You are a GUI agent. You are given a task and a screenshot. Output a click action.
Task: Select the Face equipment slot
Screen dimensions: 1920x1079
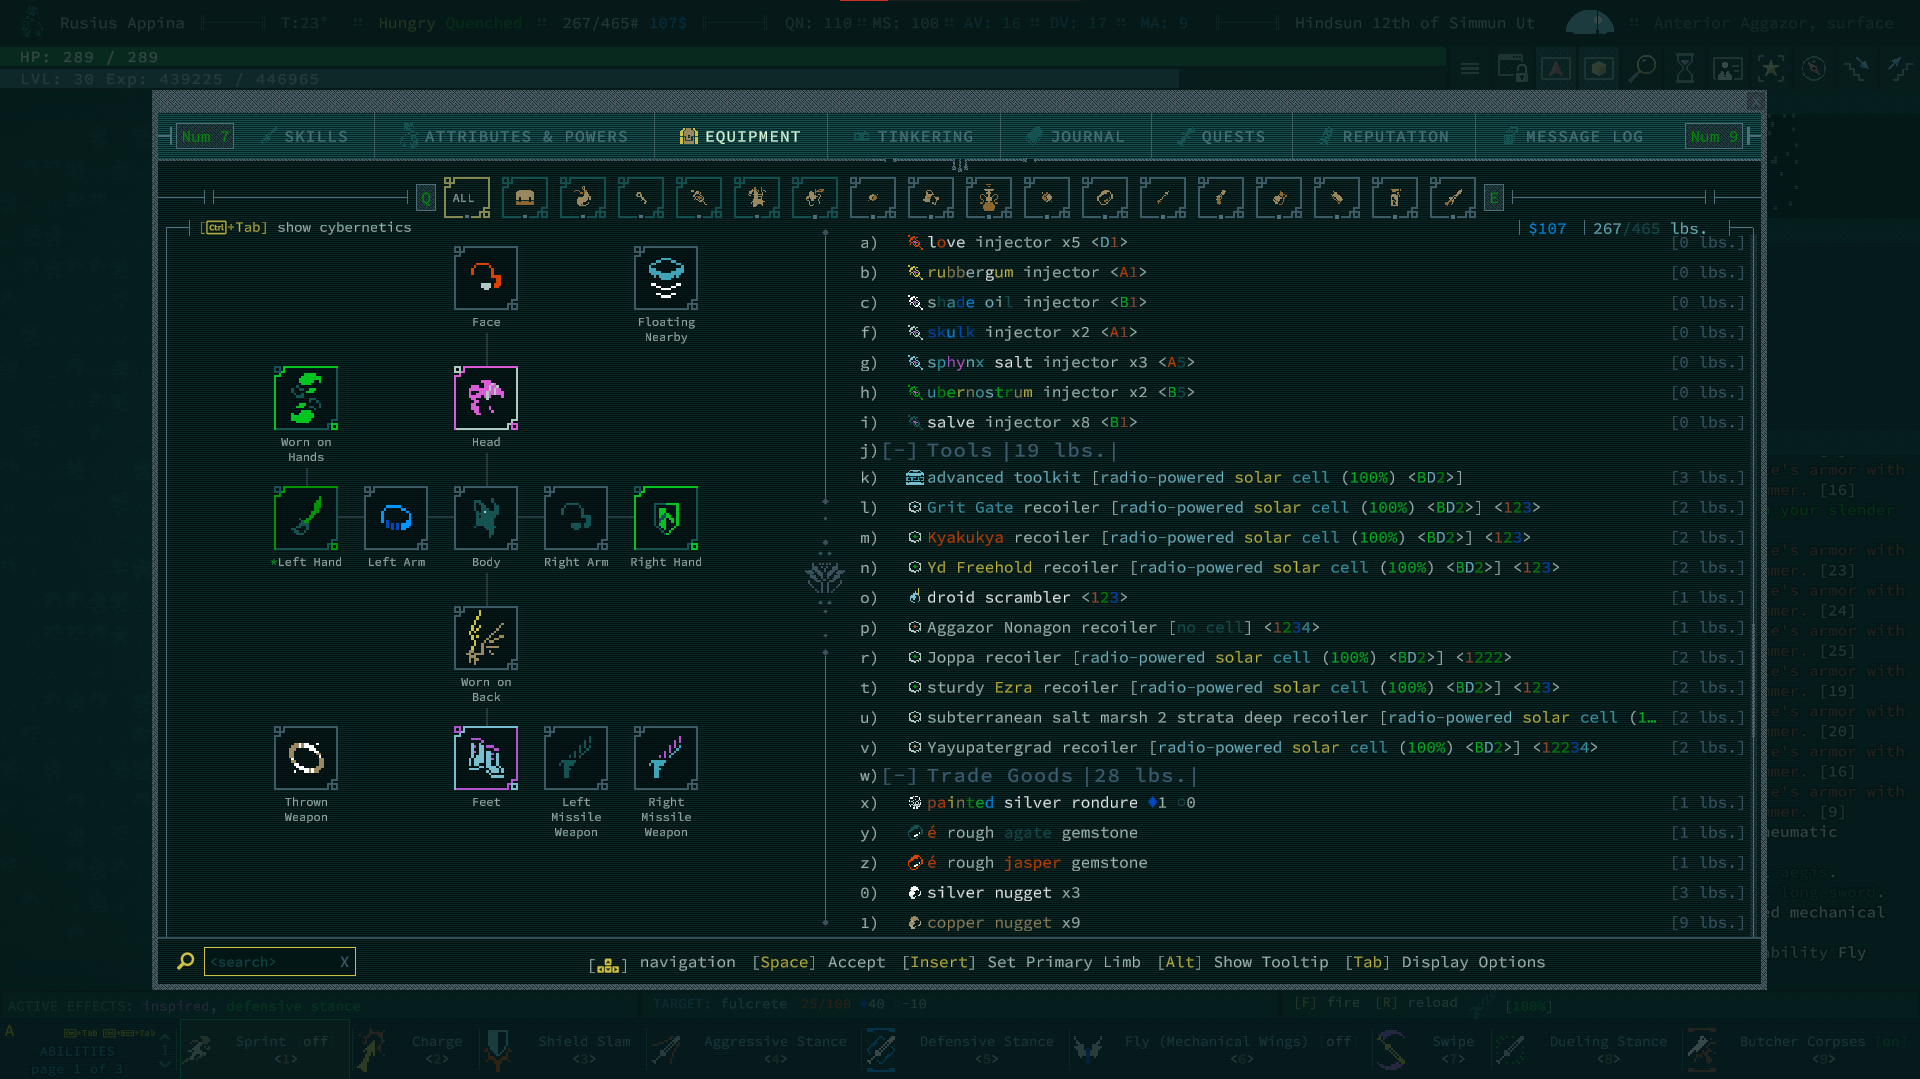pos(486,278)
